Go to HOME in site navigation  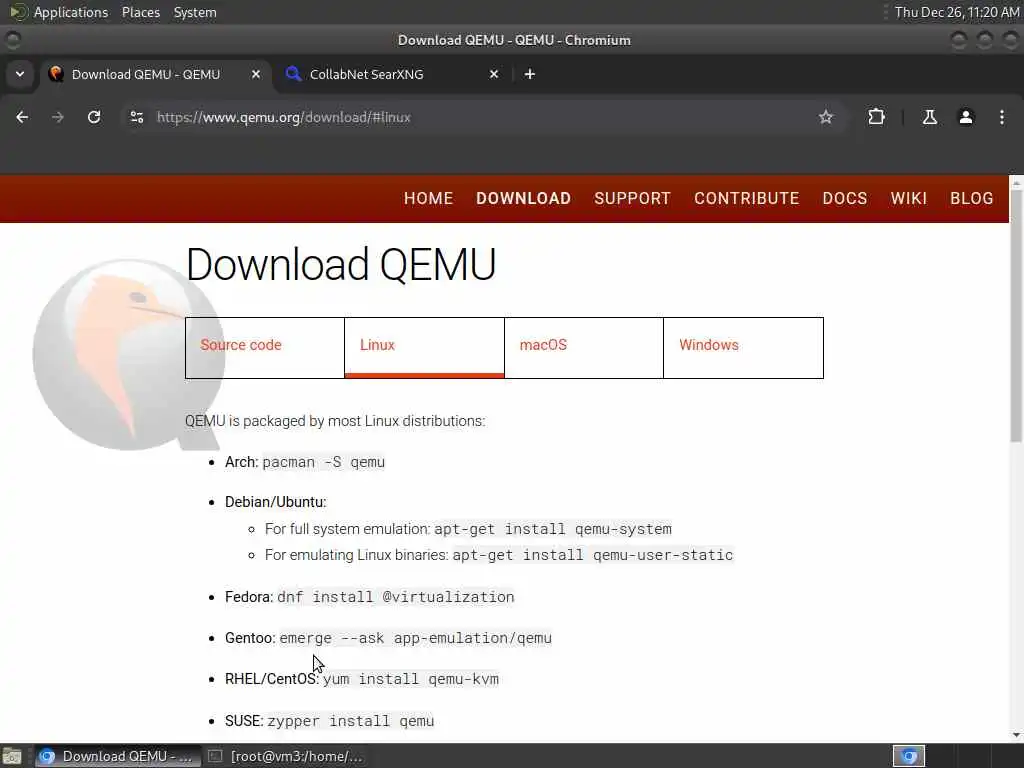(x=428, y=199)
